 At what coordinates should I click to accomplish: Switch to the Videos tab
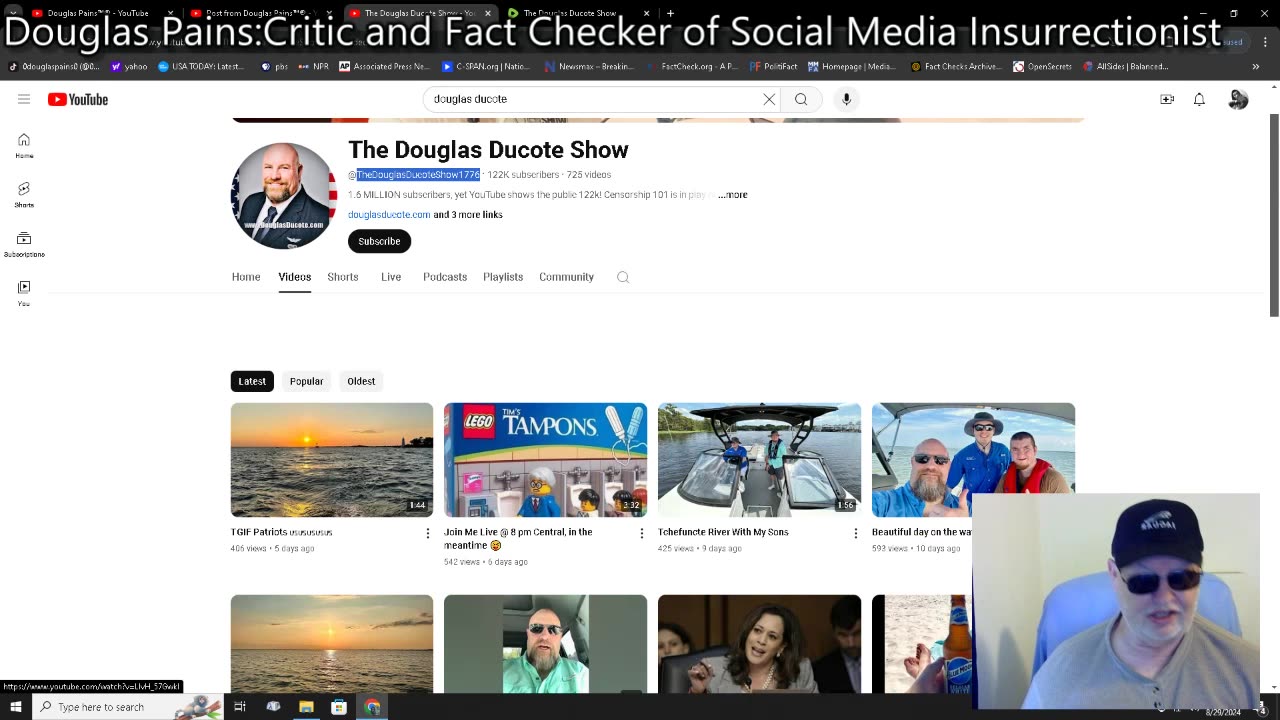[x=295, y=277]
